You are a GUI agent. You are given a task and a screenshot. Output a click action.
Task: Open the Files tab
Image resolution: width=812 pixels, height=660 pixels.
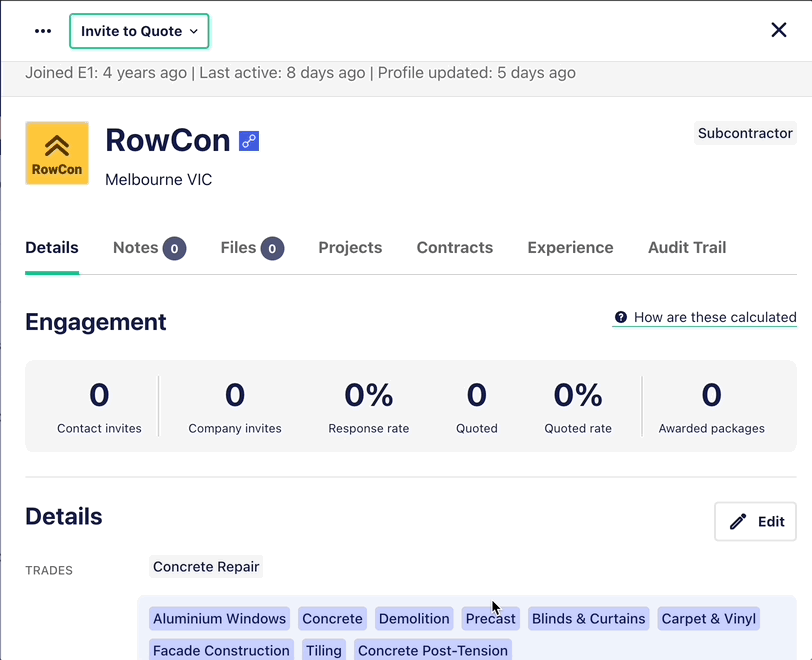click(x=251, y=248)
